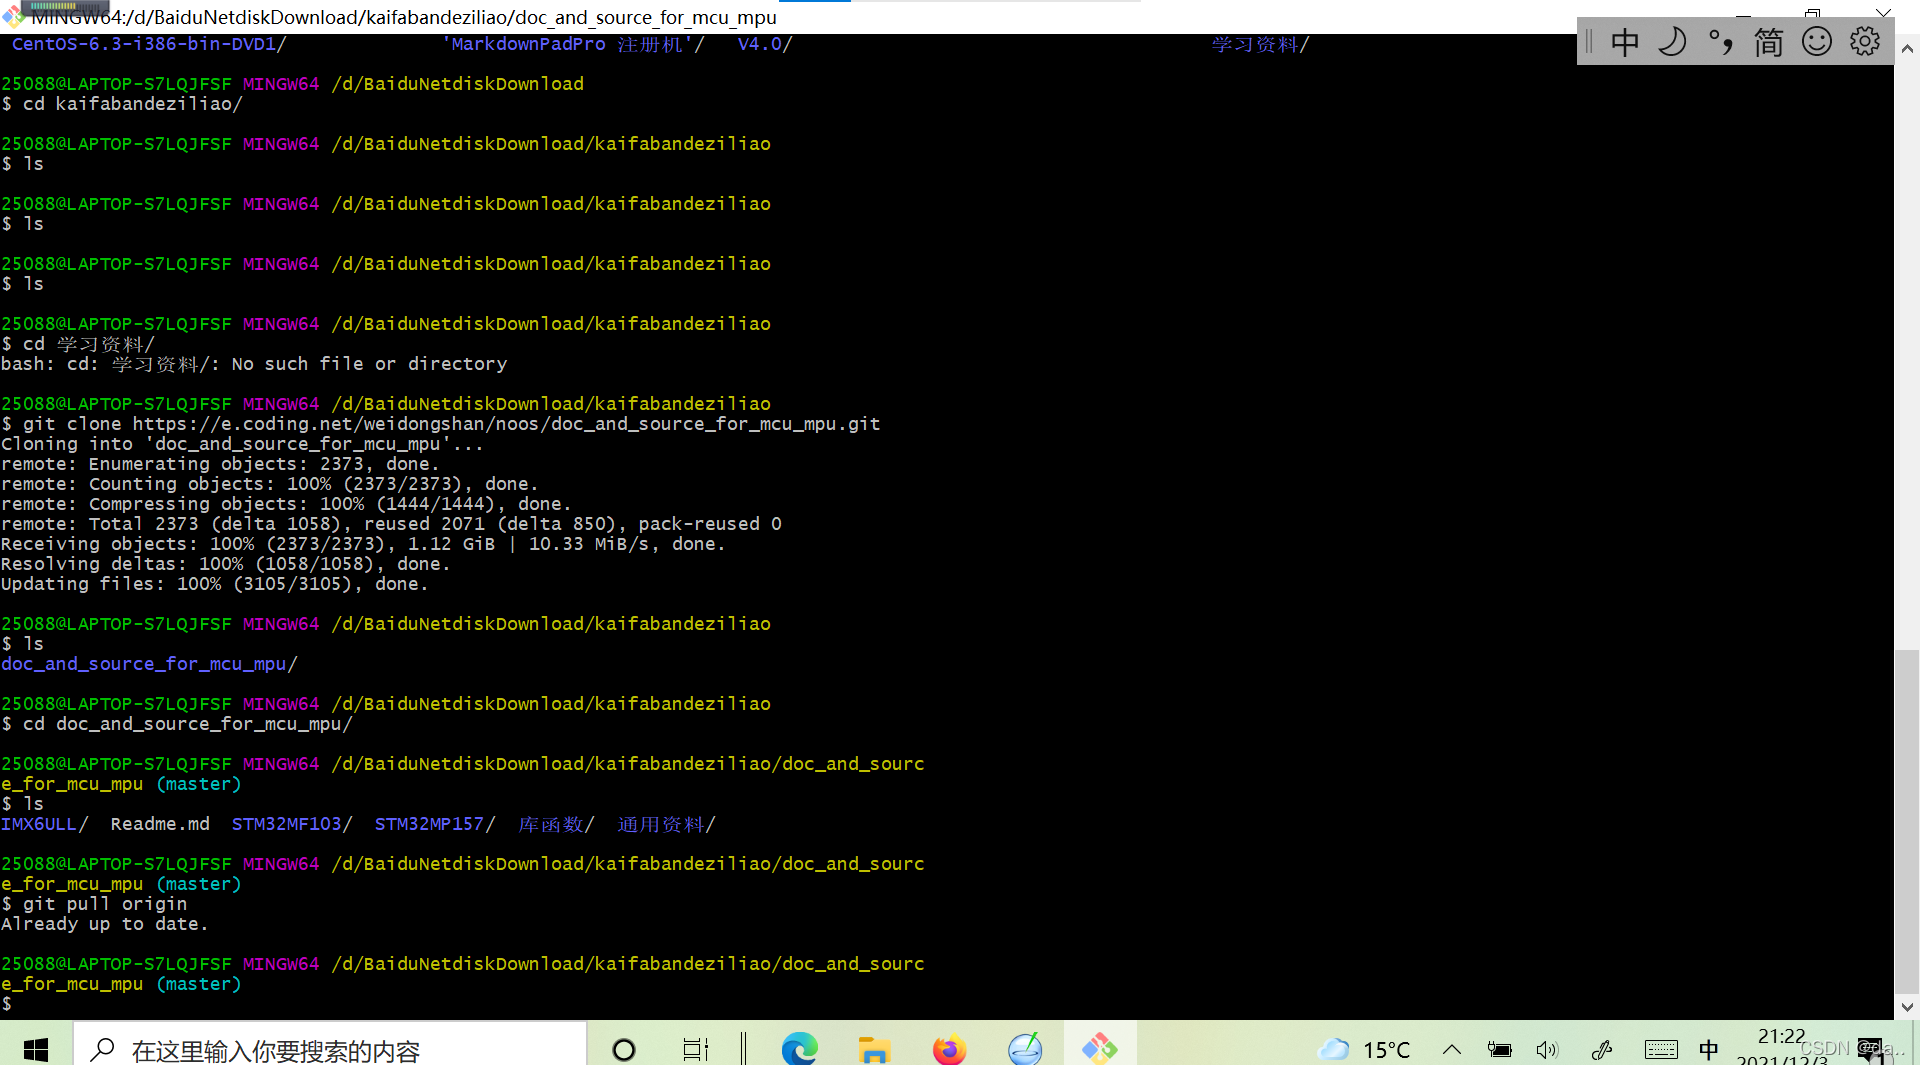
Task: Click IMX6ULL/ directory in ls output
Action: coord(44,824)
